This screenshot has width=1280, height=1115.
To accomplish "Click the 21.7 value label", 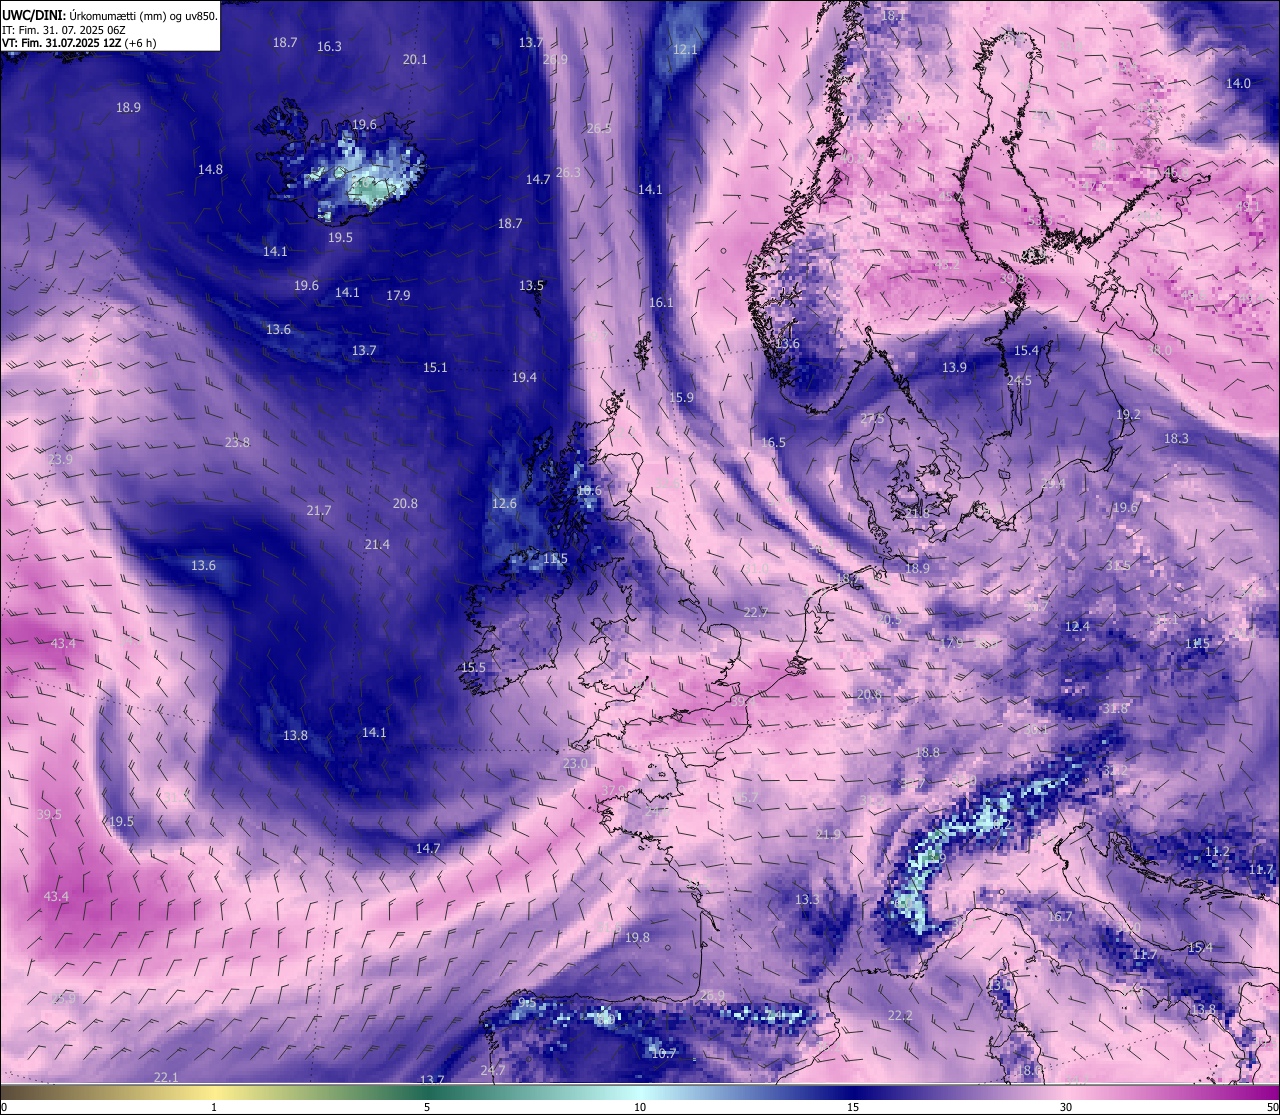I will pyautogui.click(x=318, y=511).
